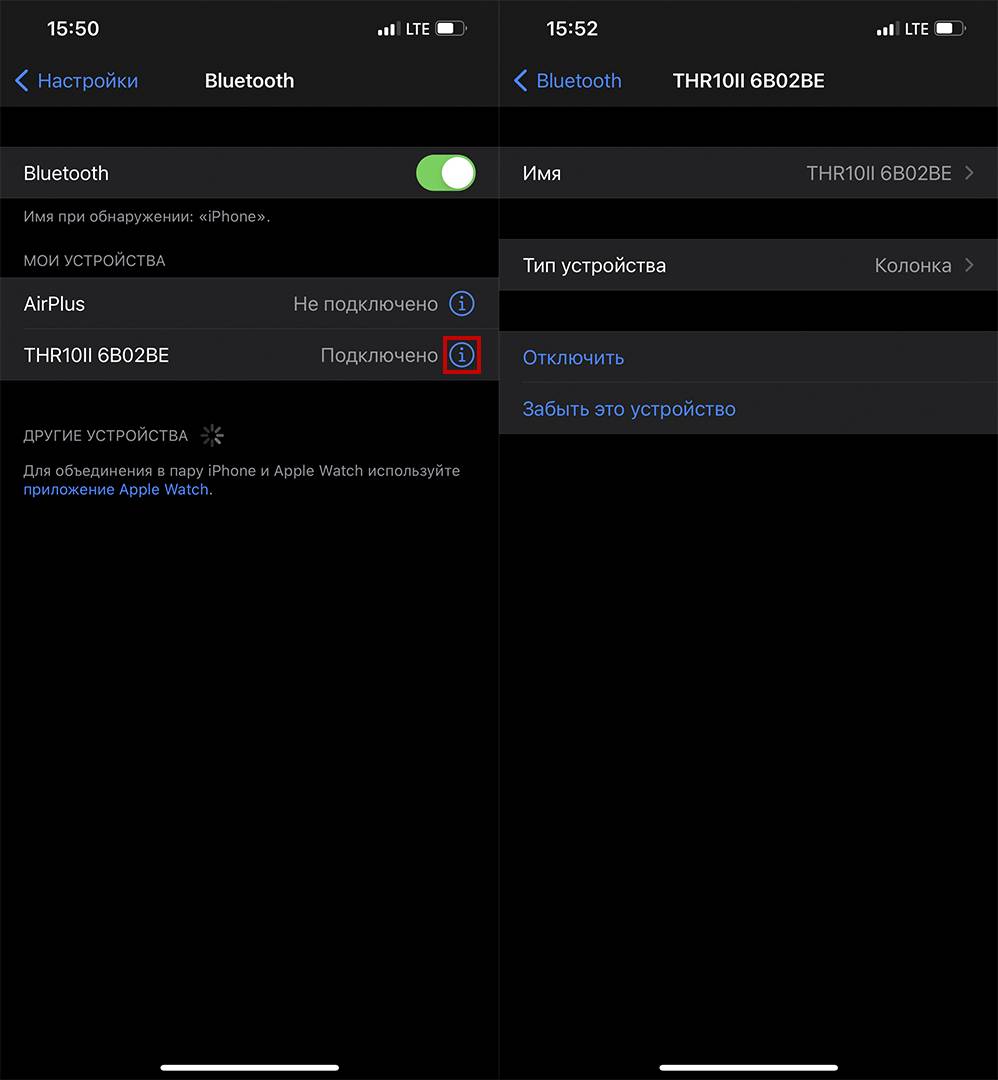
Task: Tap the back chevron next to Настройки
Action: pos(22,81)
